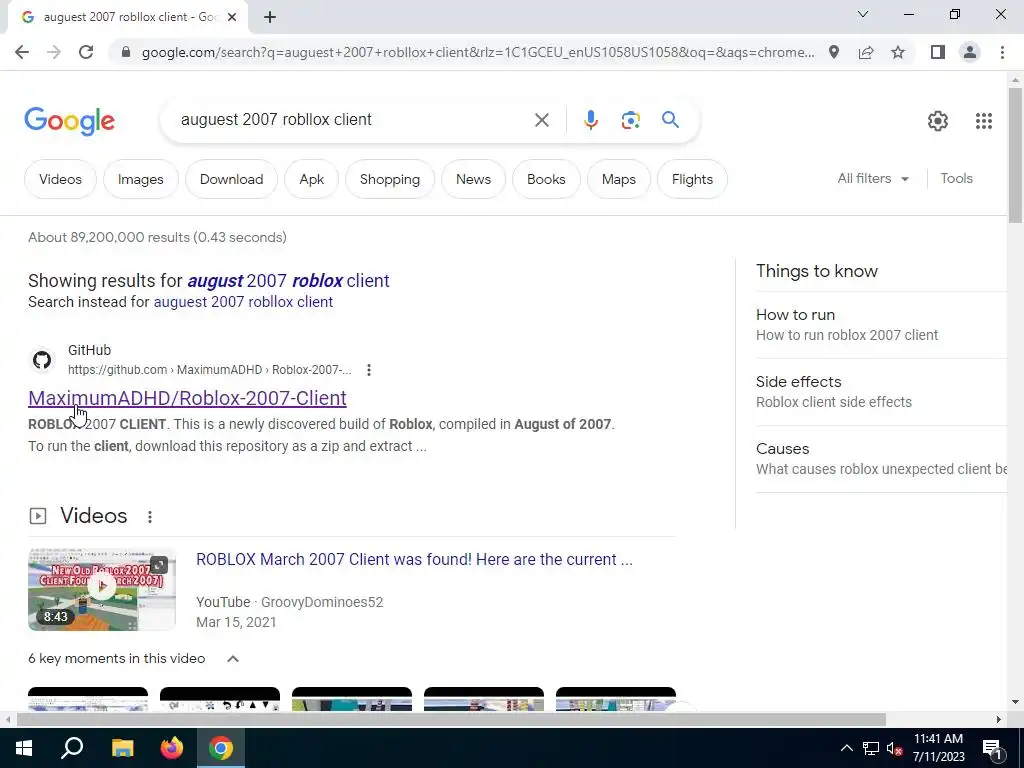Go back using the browser back arrow
The height and width of the screenshot is (768, 1024).
(22, 52)
